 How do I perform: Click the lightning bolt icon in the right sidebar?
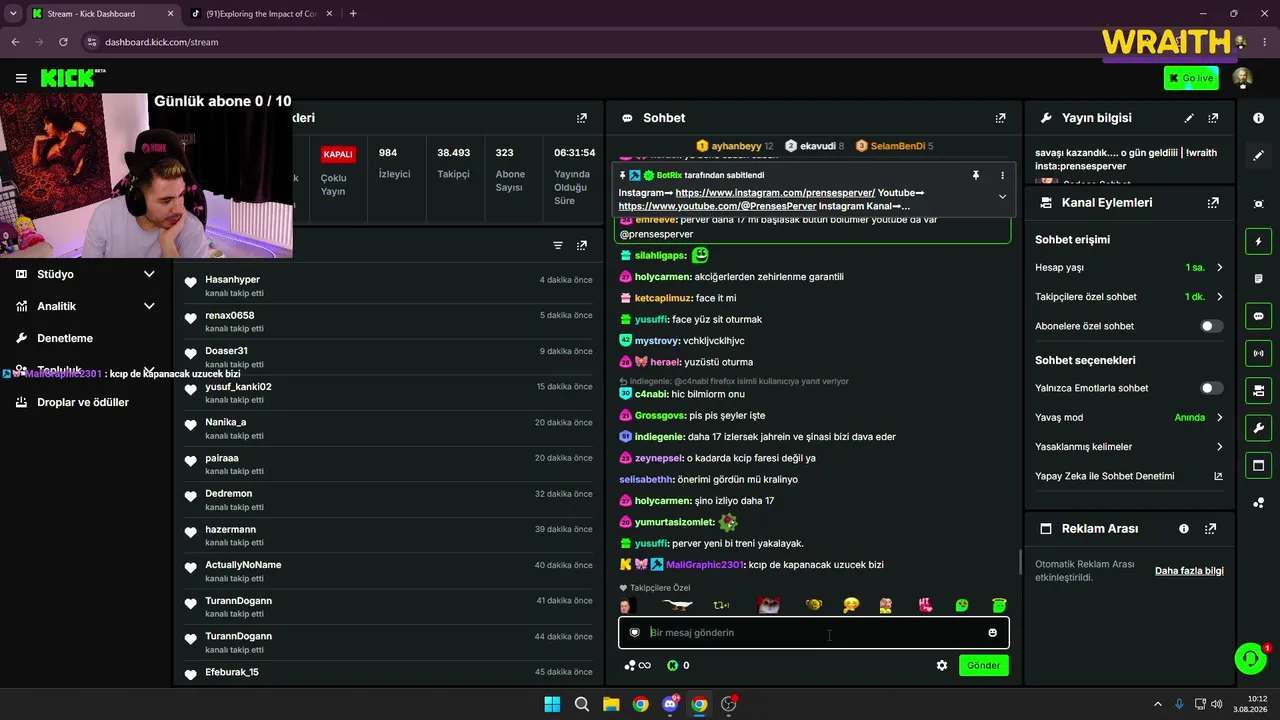(1258, 241)
